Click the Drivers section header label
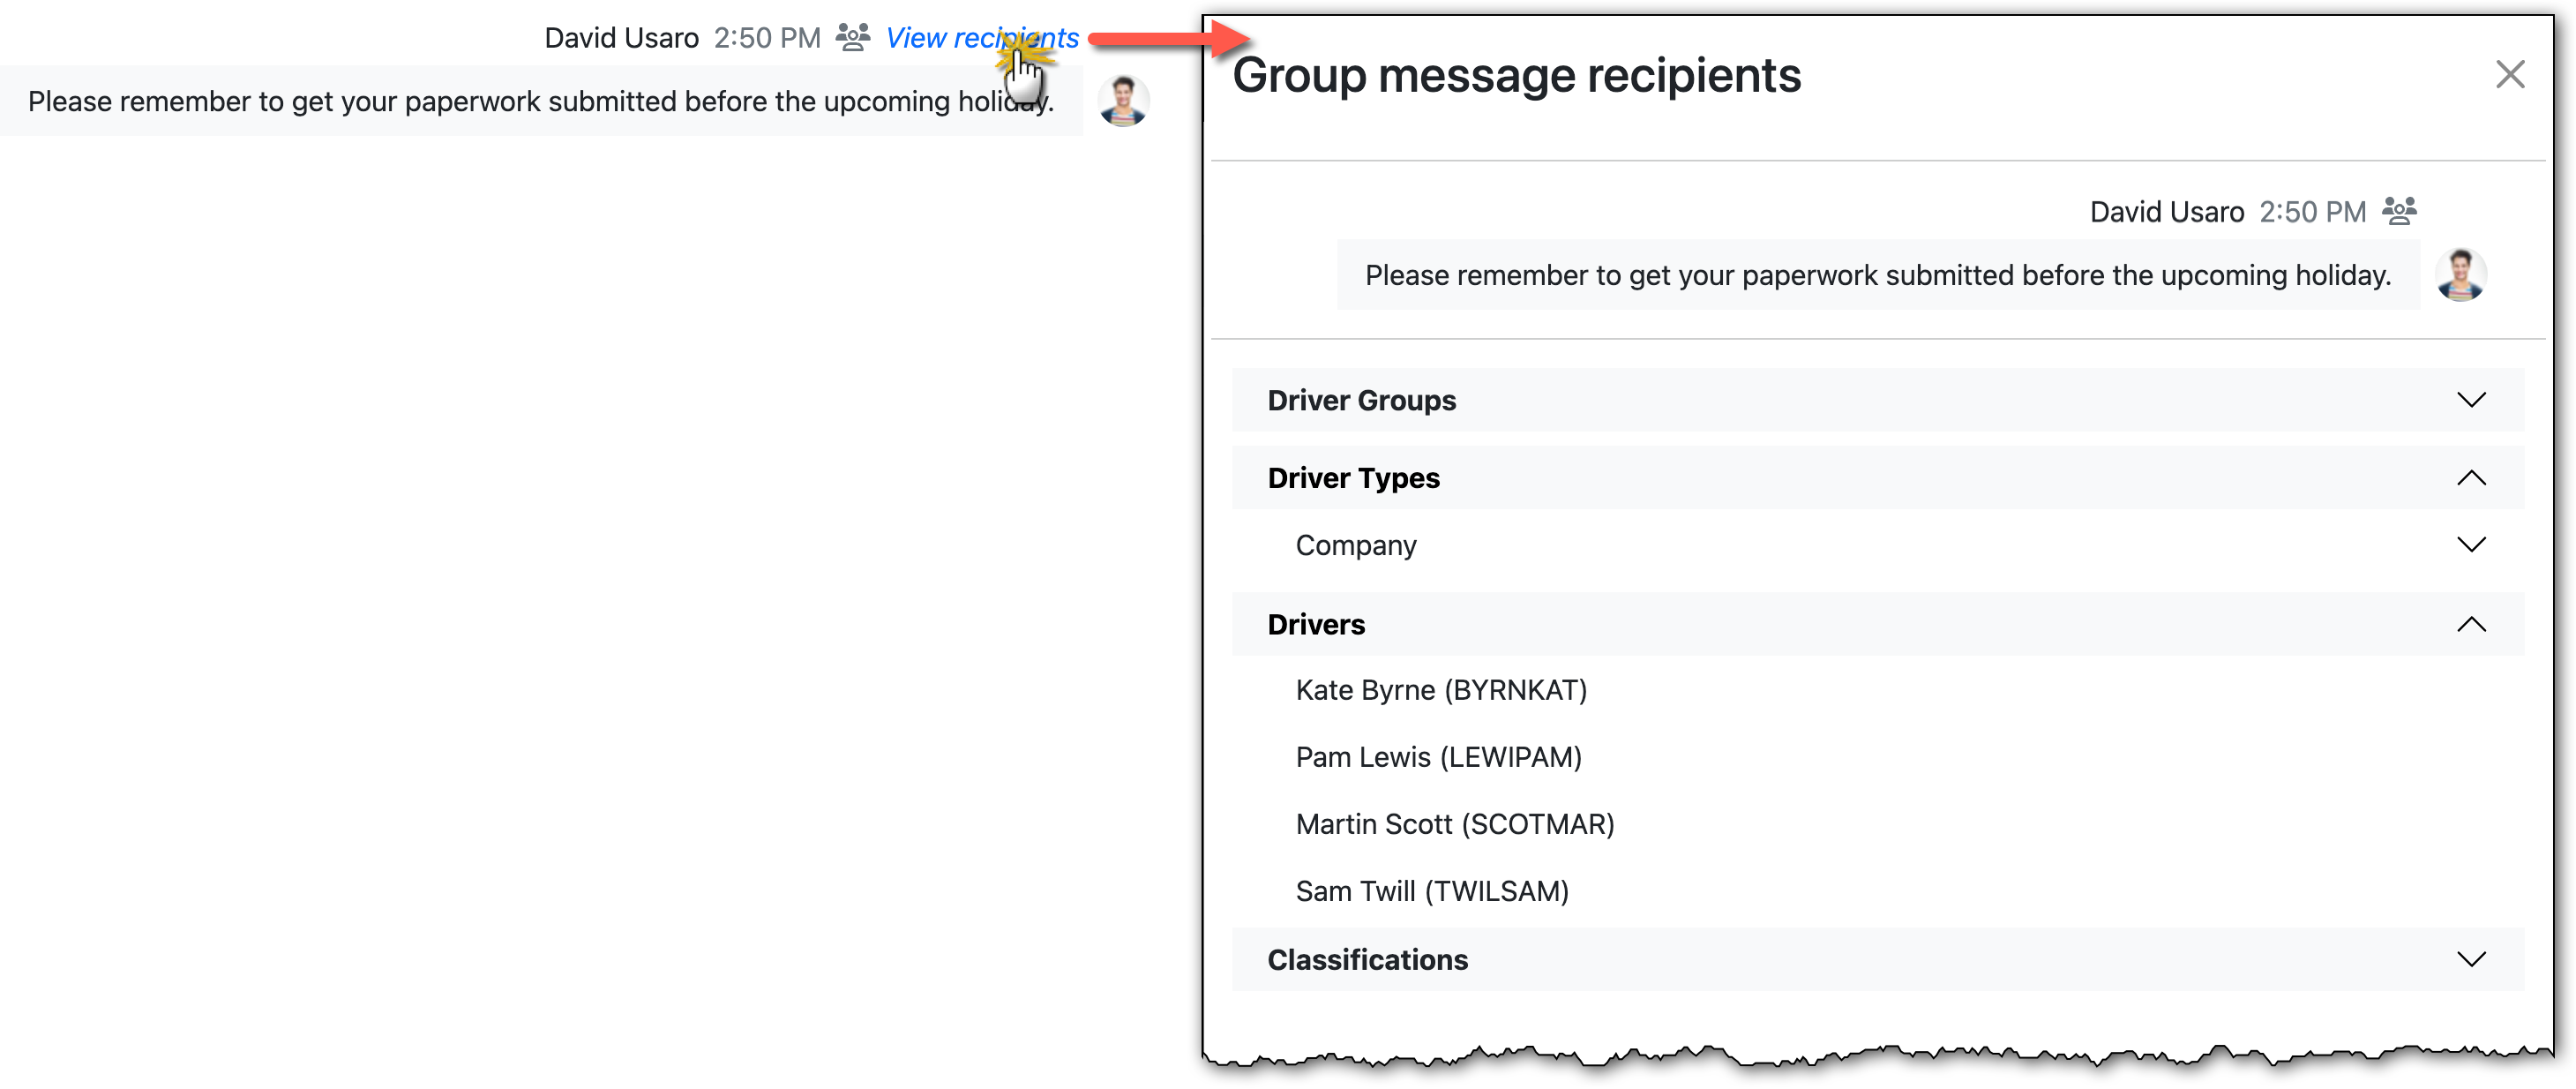Viewport: 2576px width, 1089px height. tap(1316, 624)
